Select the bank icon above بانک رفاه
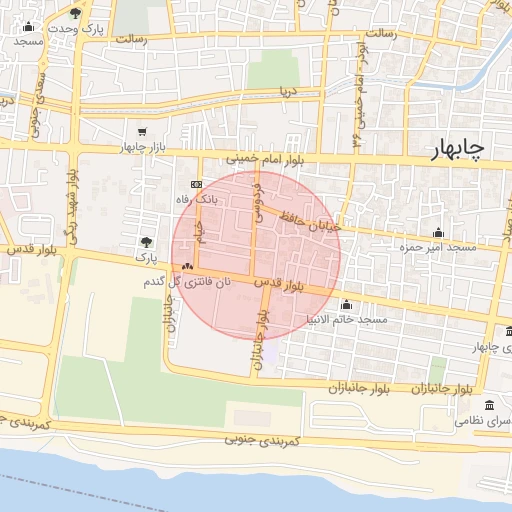 196,184
